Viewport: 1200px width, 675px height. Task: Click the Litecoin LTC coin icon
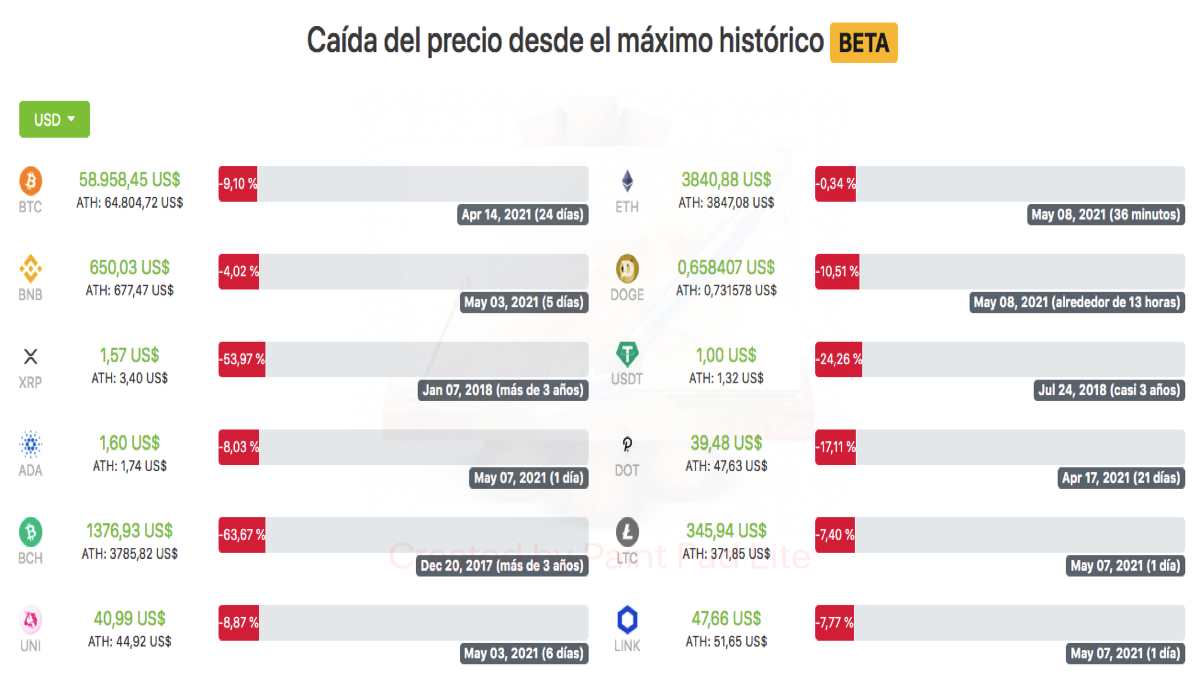pyautogui.click(x=627, y=532)
